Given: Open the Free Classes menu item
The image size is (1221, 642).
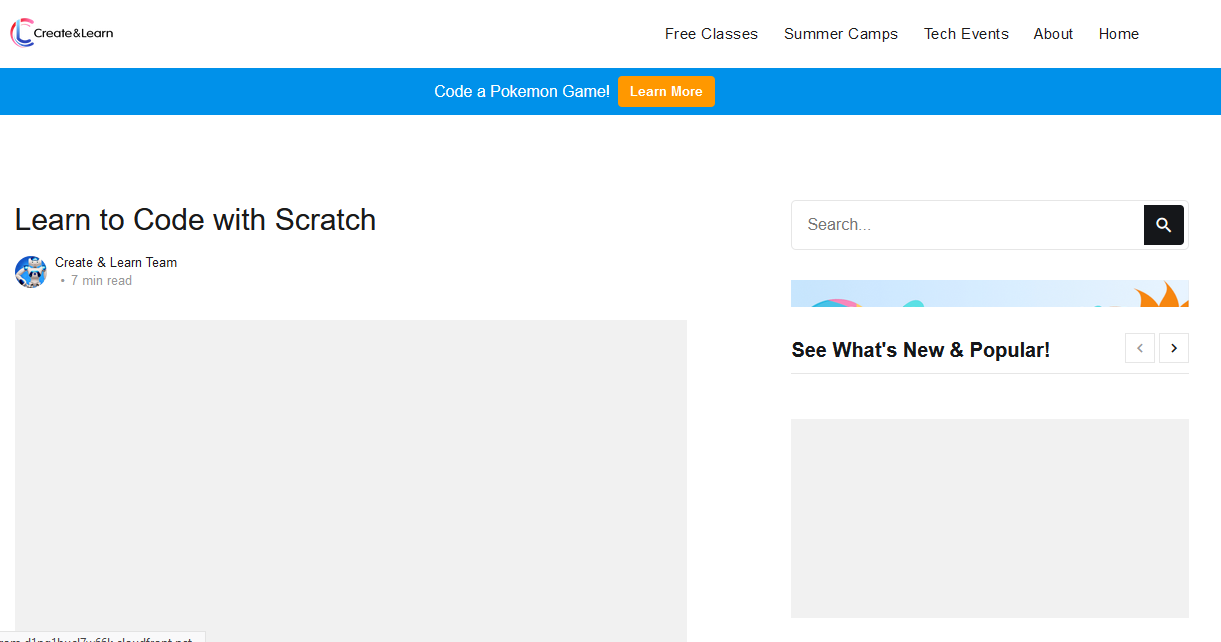Looking at the screenshot, I should pyautogui.click(x=711, y=34).
